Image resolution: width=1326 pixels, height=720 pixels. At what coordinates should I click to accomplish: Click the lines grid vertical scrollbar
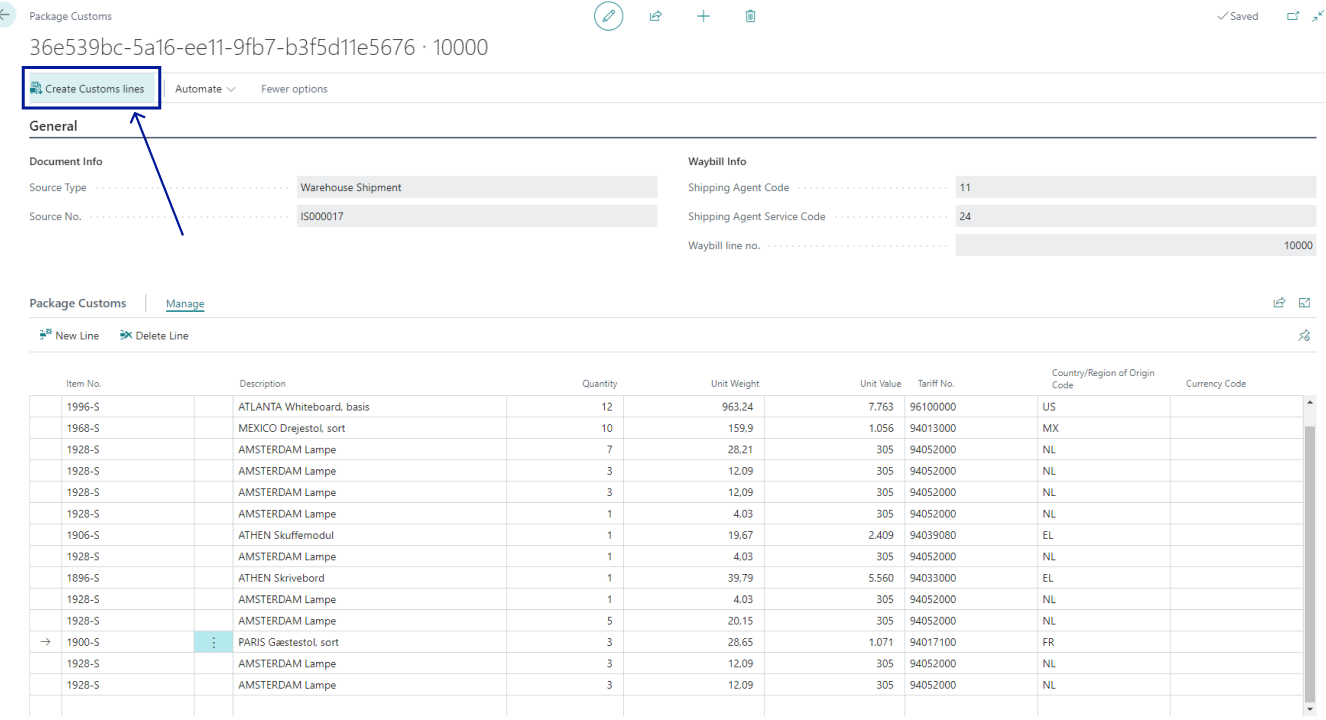pos(1310,560)
